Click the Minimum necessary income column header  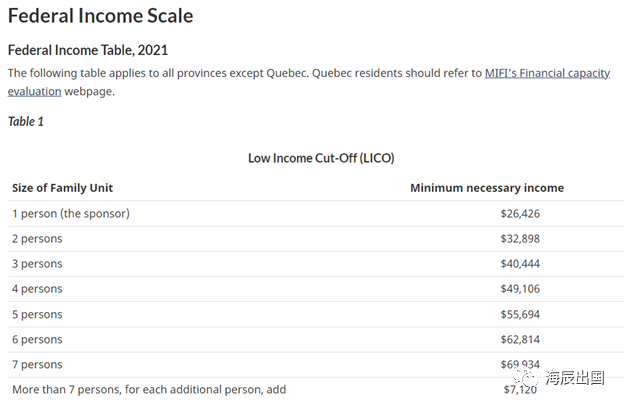(x=487, y=188)
